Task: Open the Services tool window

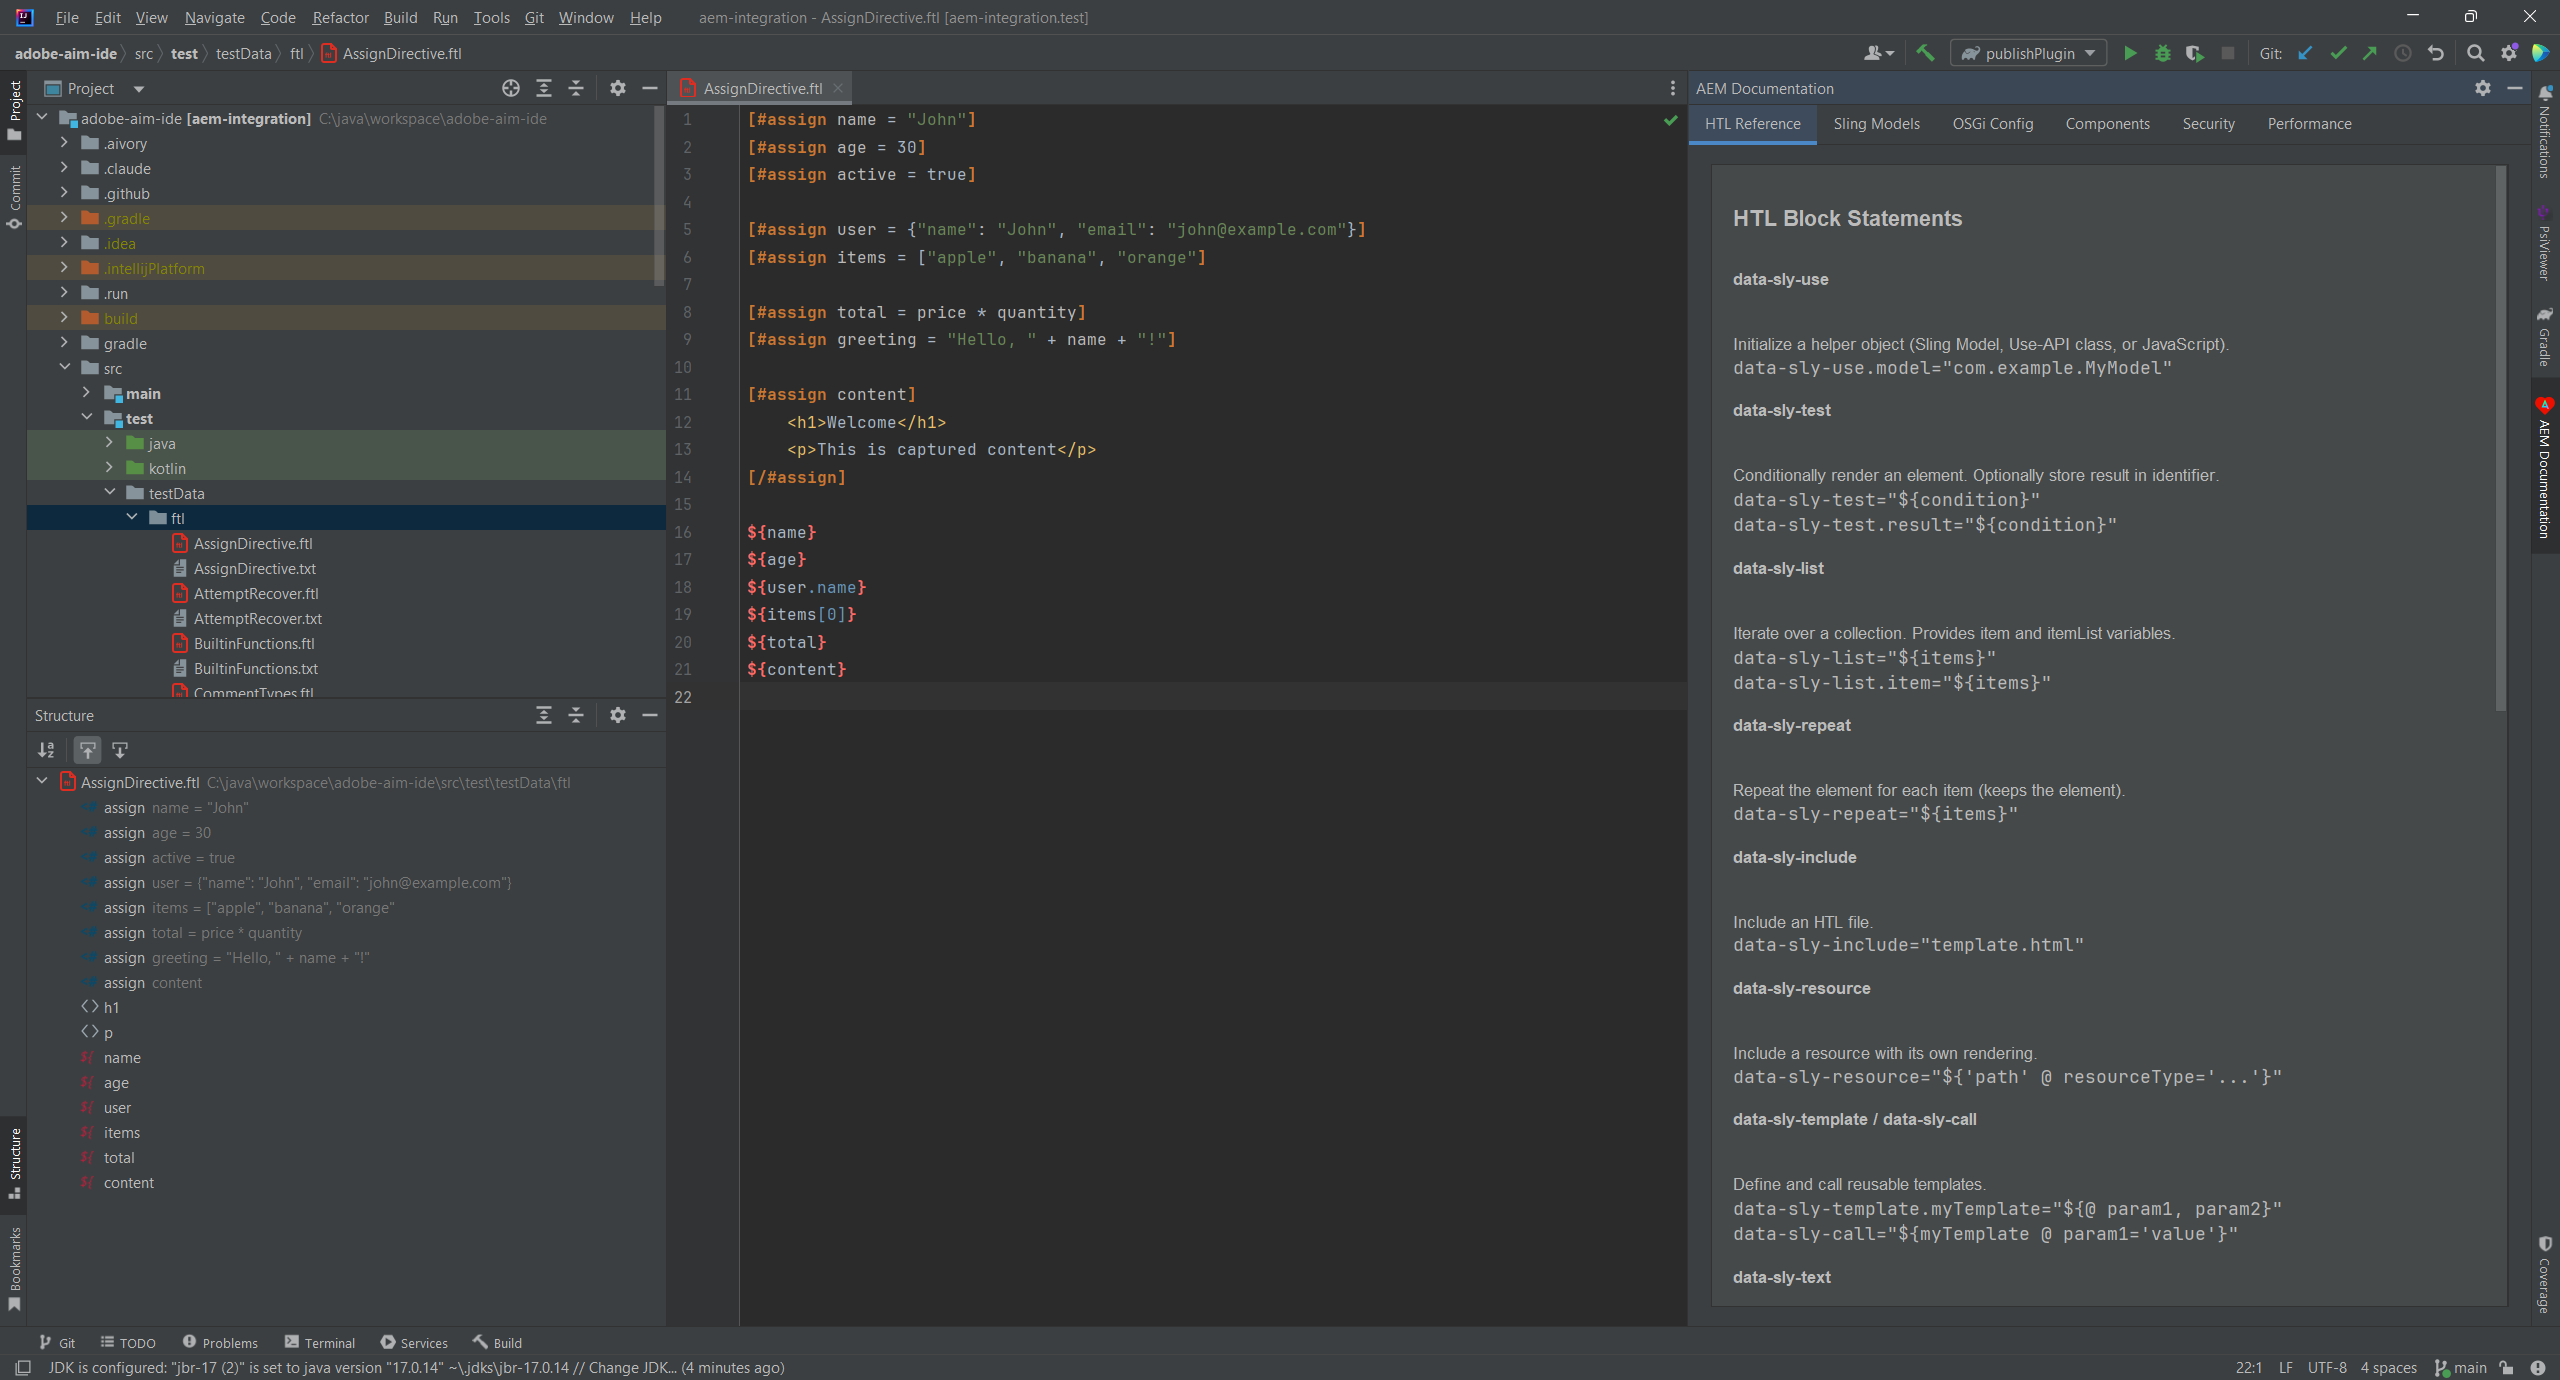Action: (x=414, y=1343)
